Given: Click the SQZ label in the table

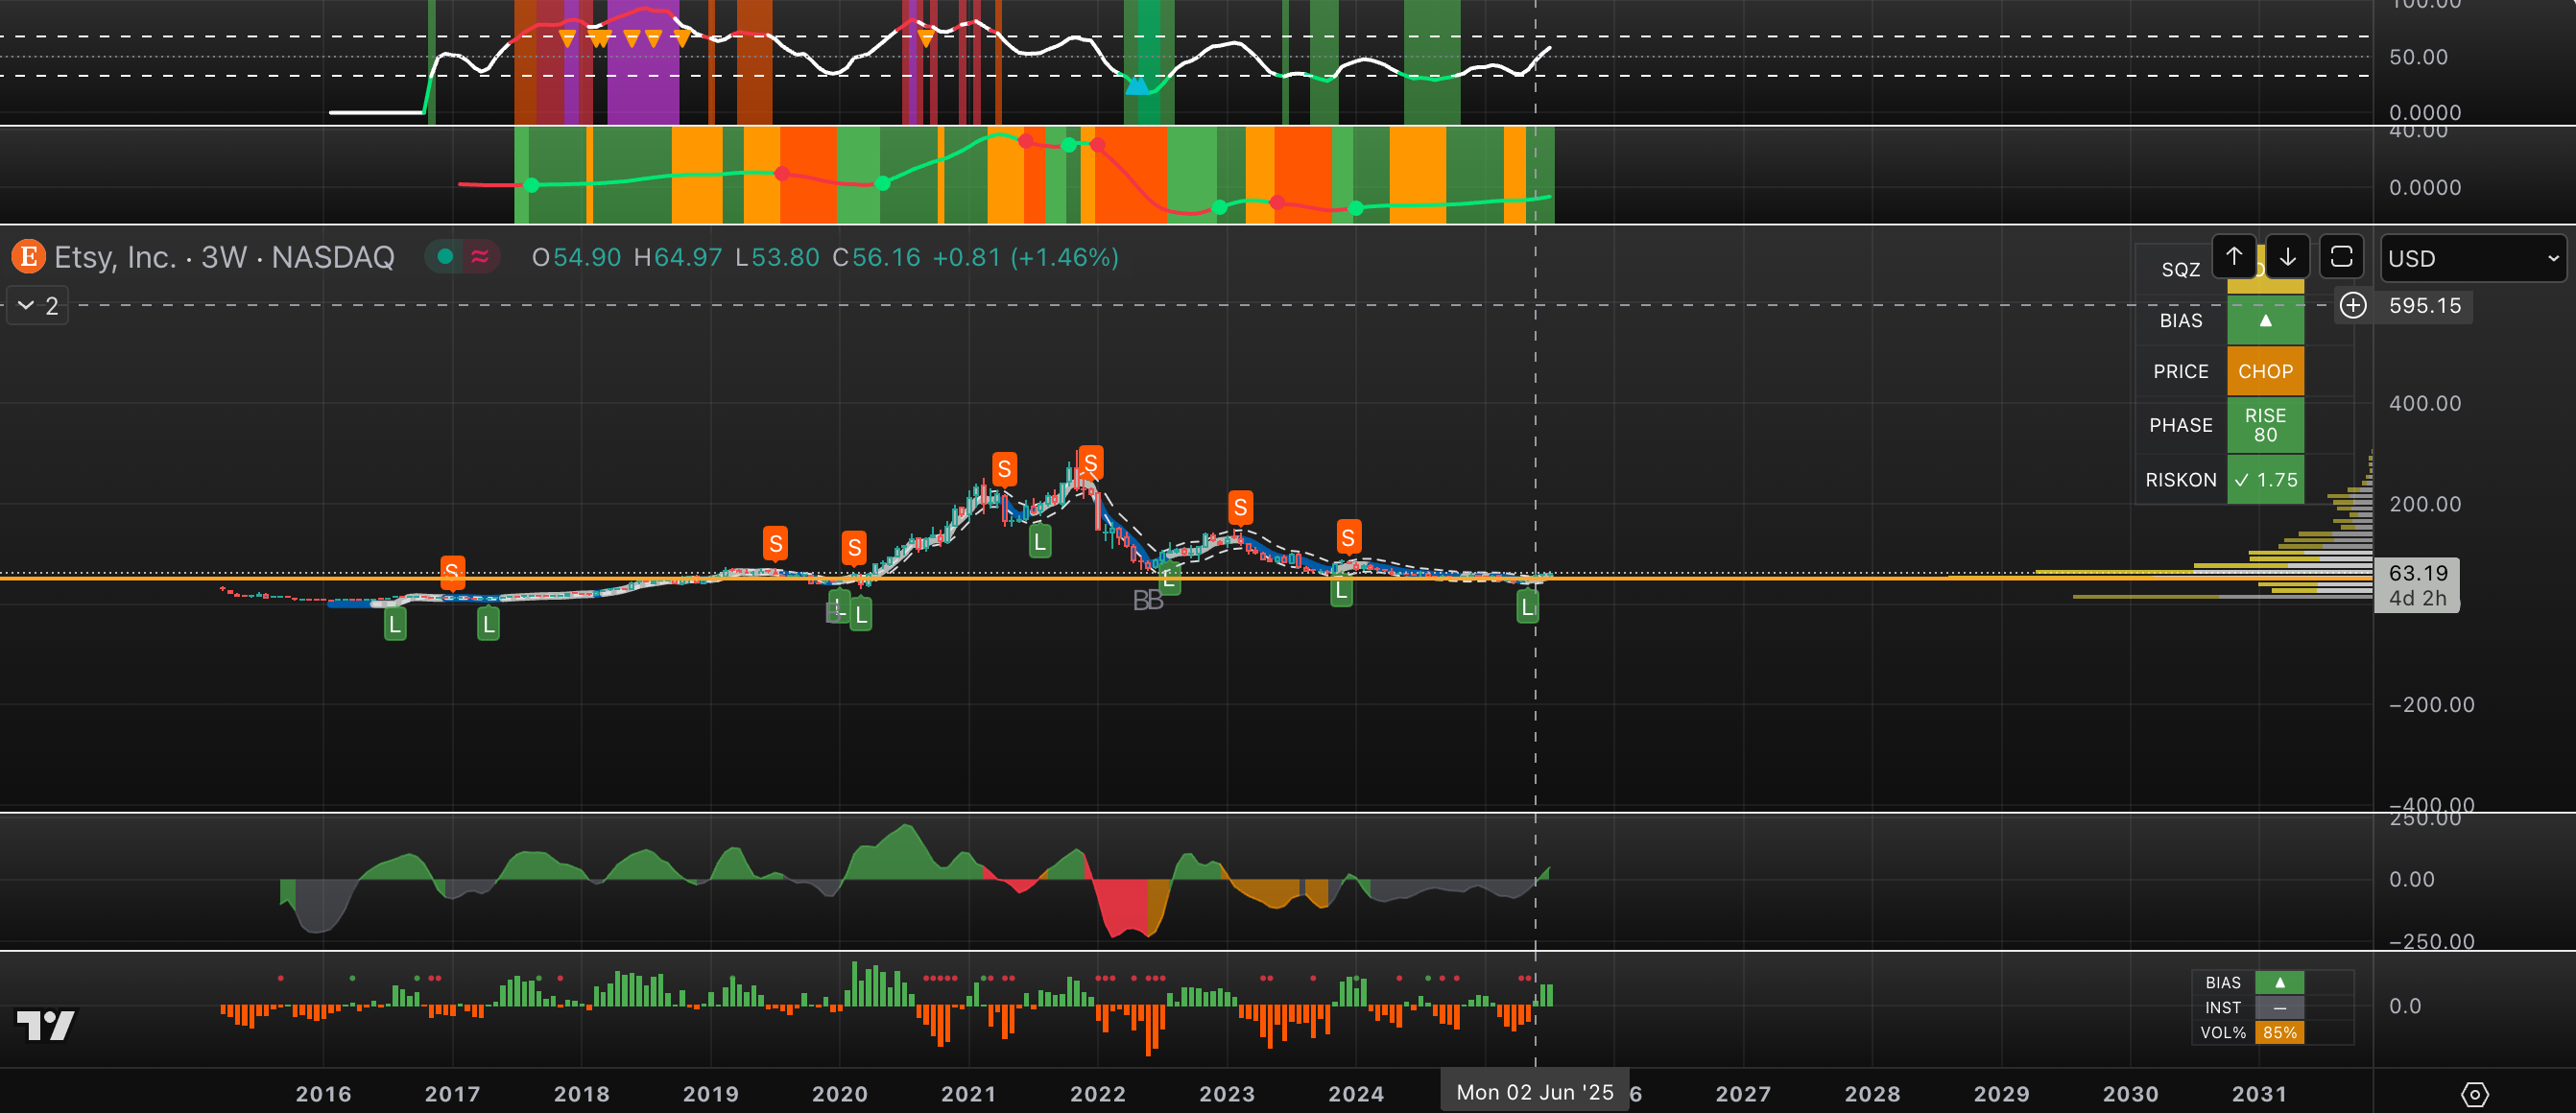Looking at the screenshot, I should pos(2180,270).
